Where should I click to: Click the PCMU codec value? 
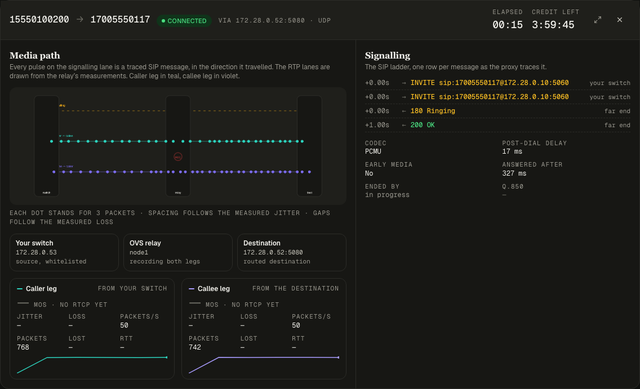[x=373, y=151]
